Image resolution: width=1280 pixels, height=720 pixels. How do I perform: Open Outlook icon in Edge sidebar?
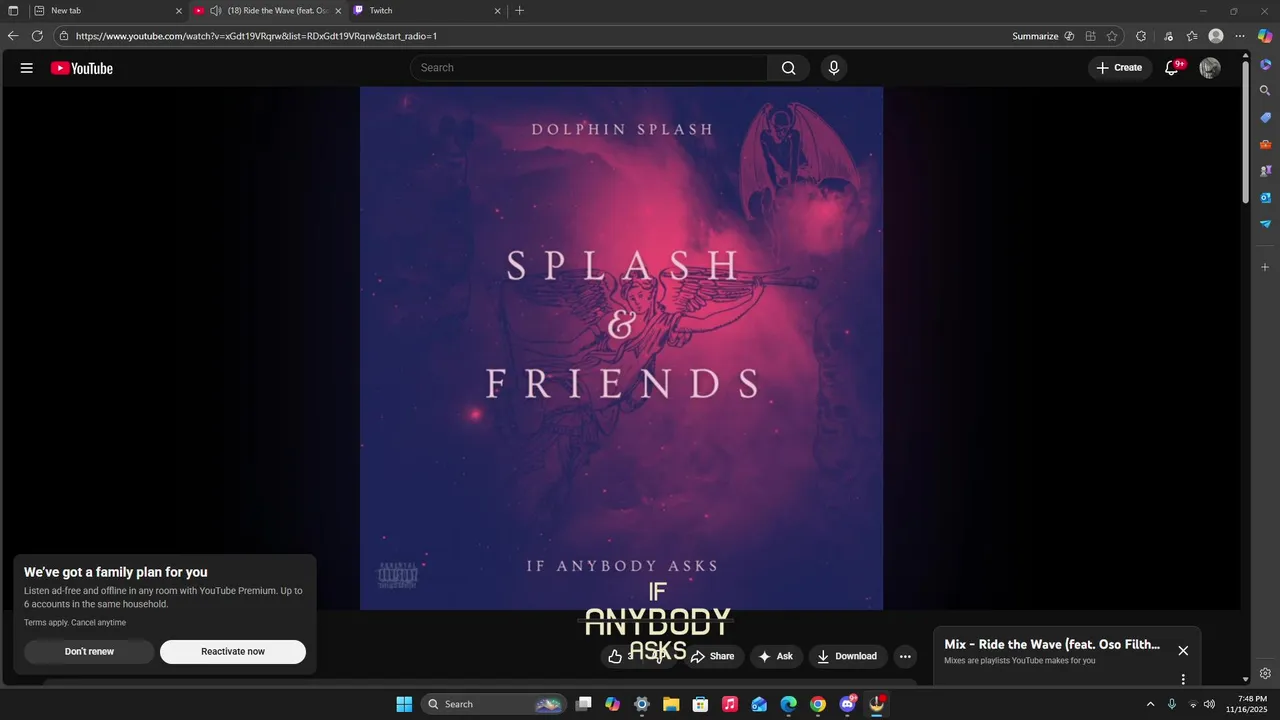click(x=1265, y=197)
